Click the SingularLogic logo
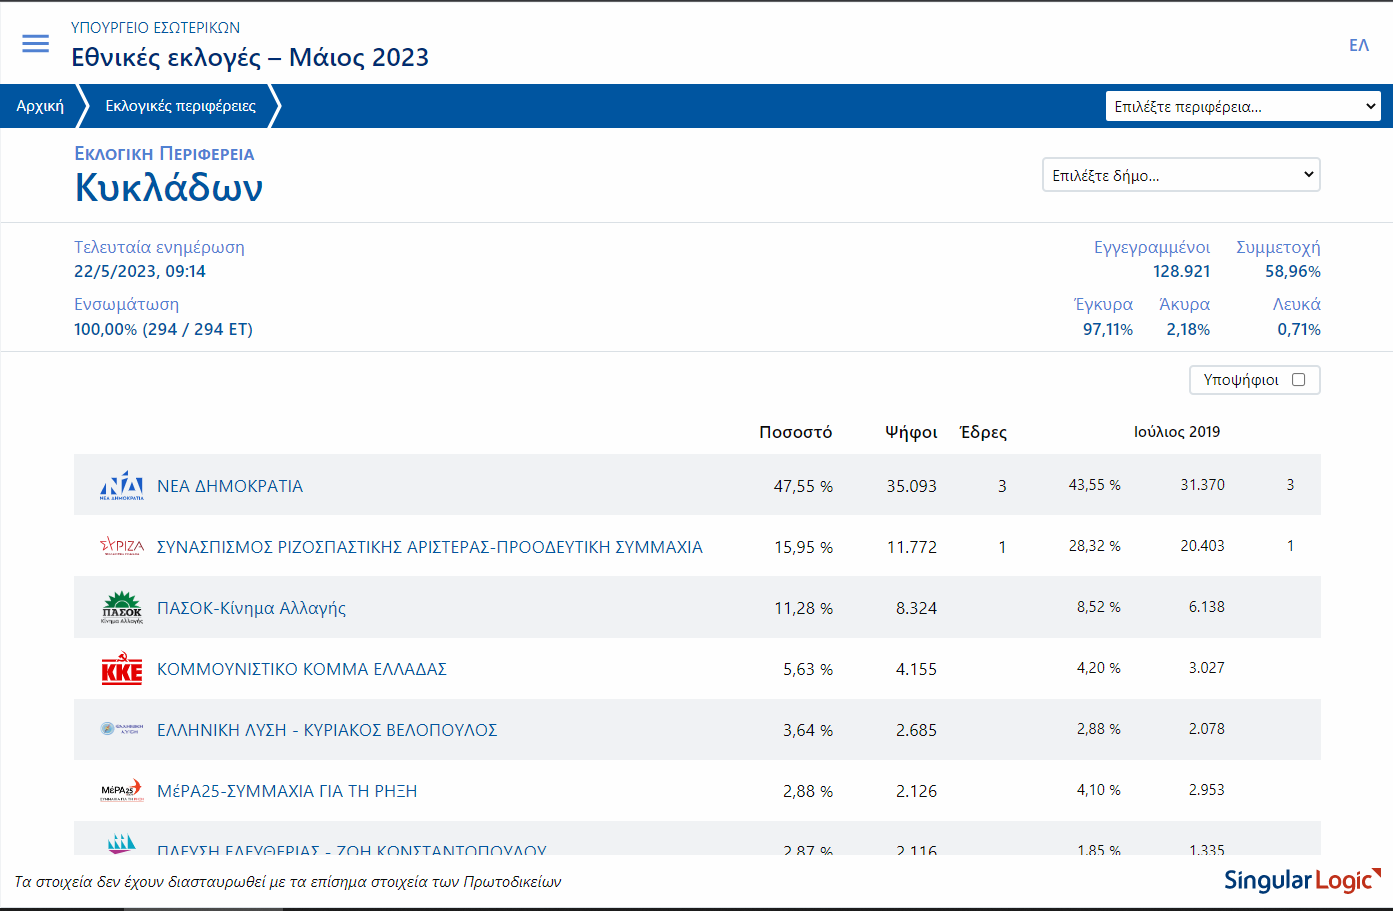 tap(1302, 880)
